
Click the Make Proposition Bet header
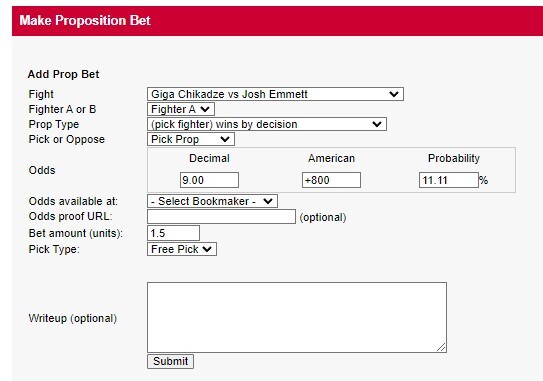tap(85, 20)
